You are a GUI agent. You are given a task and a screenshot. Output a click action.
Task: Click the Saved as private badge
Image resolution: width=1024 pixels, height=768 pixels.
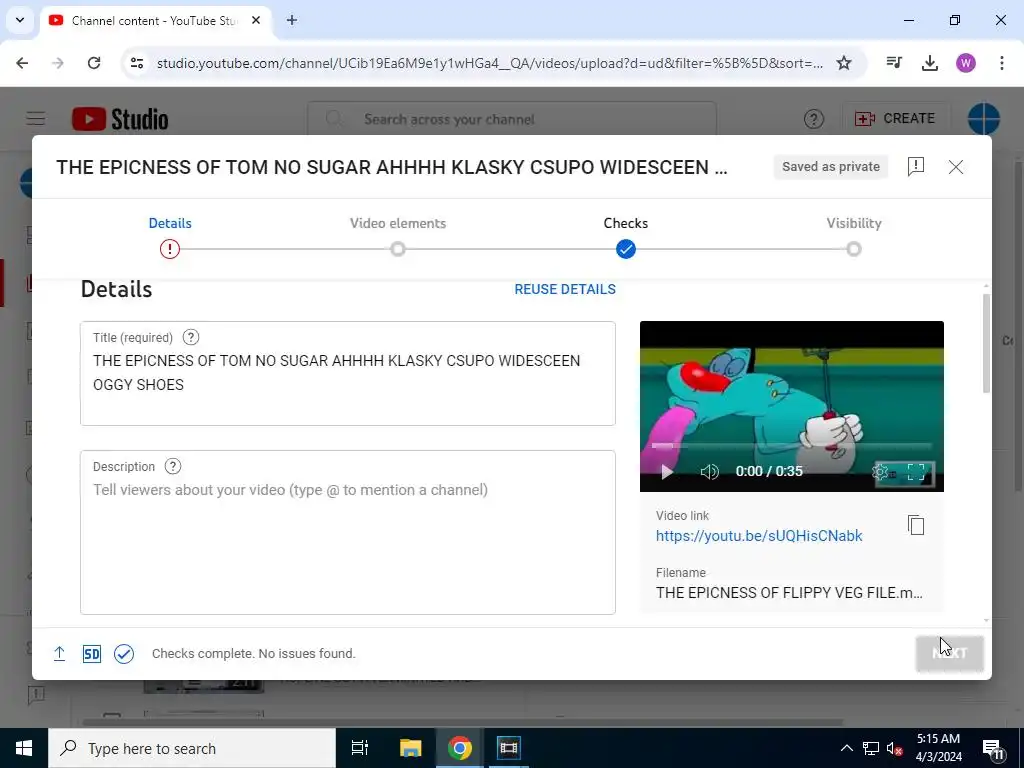click(831, 167)
